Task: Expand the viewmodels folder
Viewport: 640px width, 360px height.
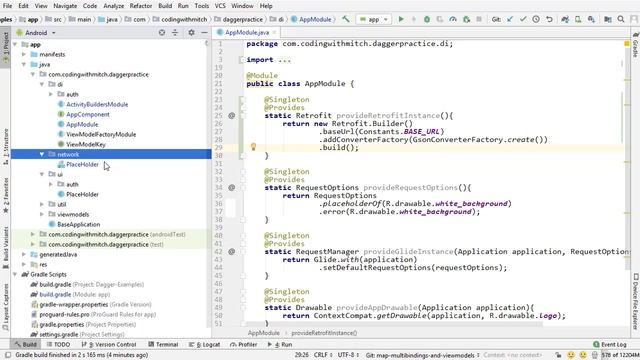Action: click(42, 214)
